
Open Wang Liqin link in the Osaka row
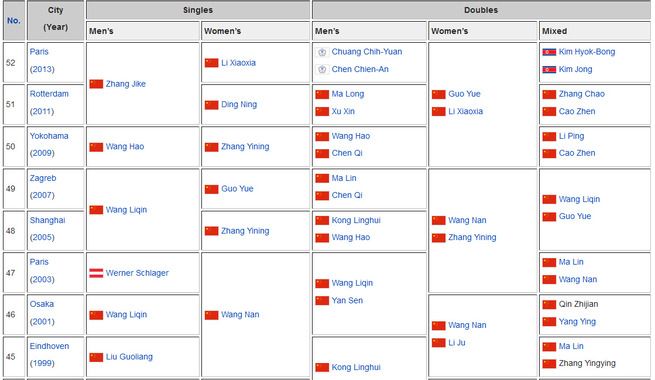tap(126, 315)
